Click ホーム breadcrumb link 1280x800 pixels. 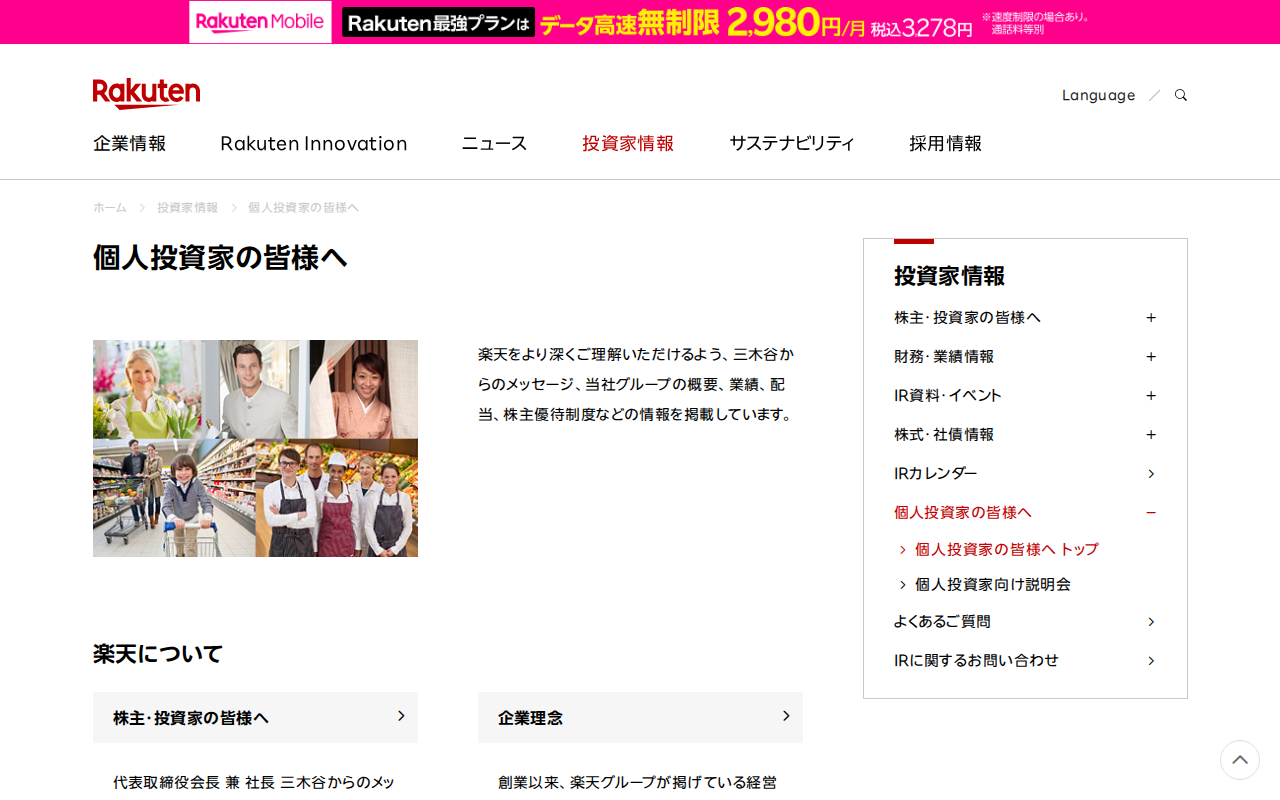[x=110, y=207]
